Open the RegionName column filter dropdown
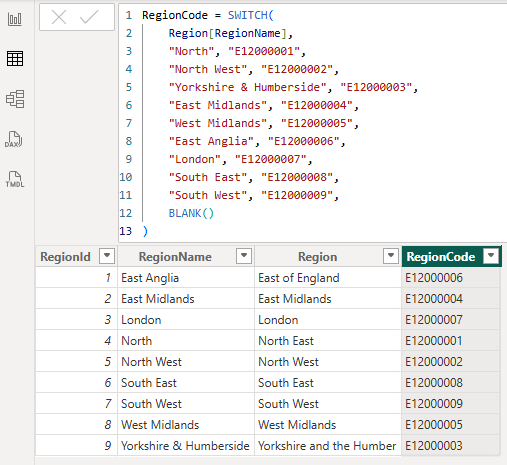The height and width of the screenshot is (465, 507). [244, 256]
